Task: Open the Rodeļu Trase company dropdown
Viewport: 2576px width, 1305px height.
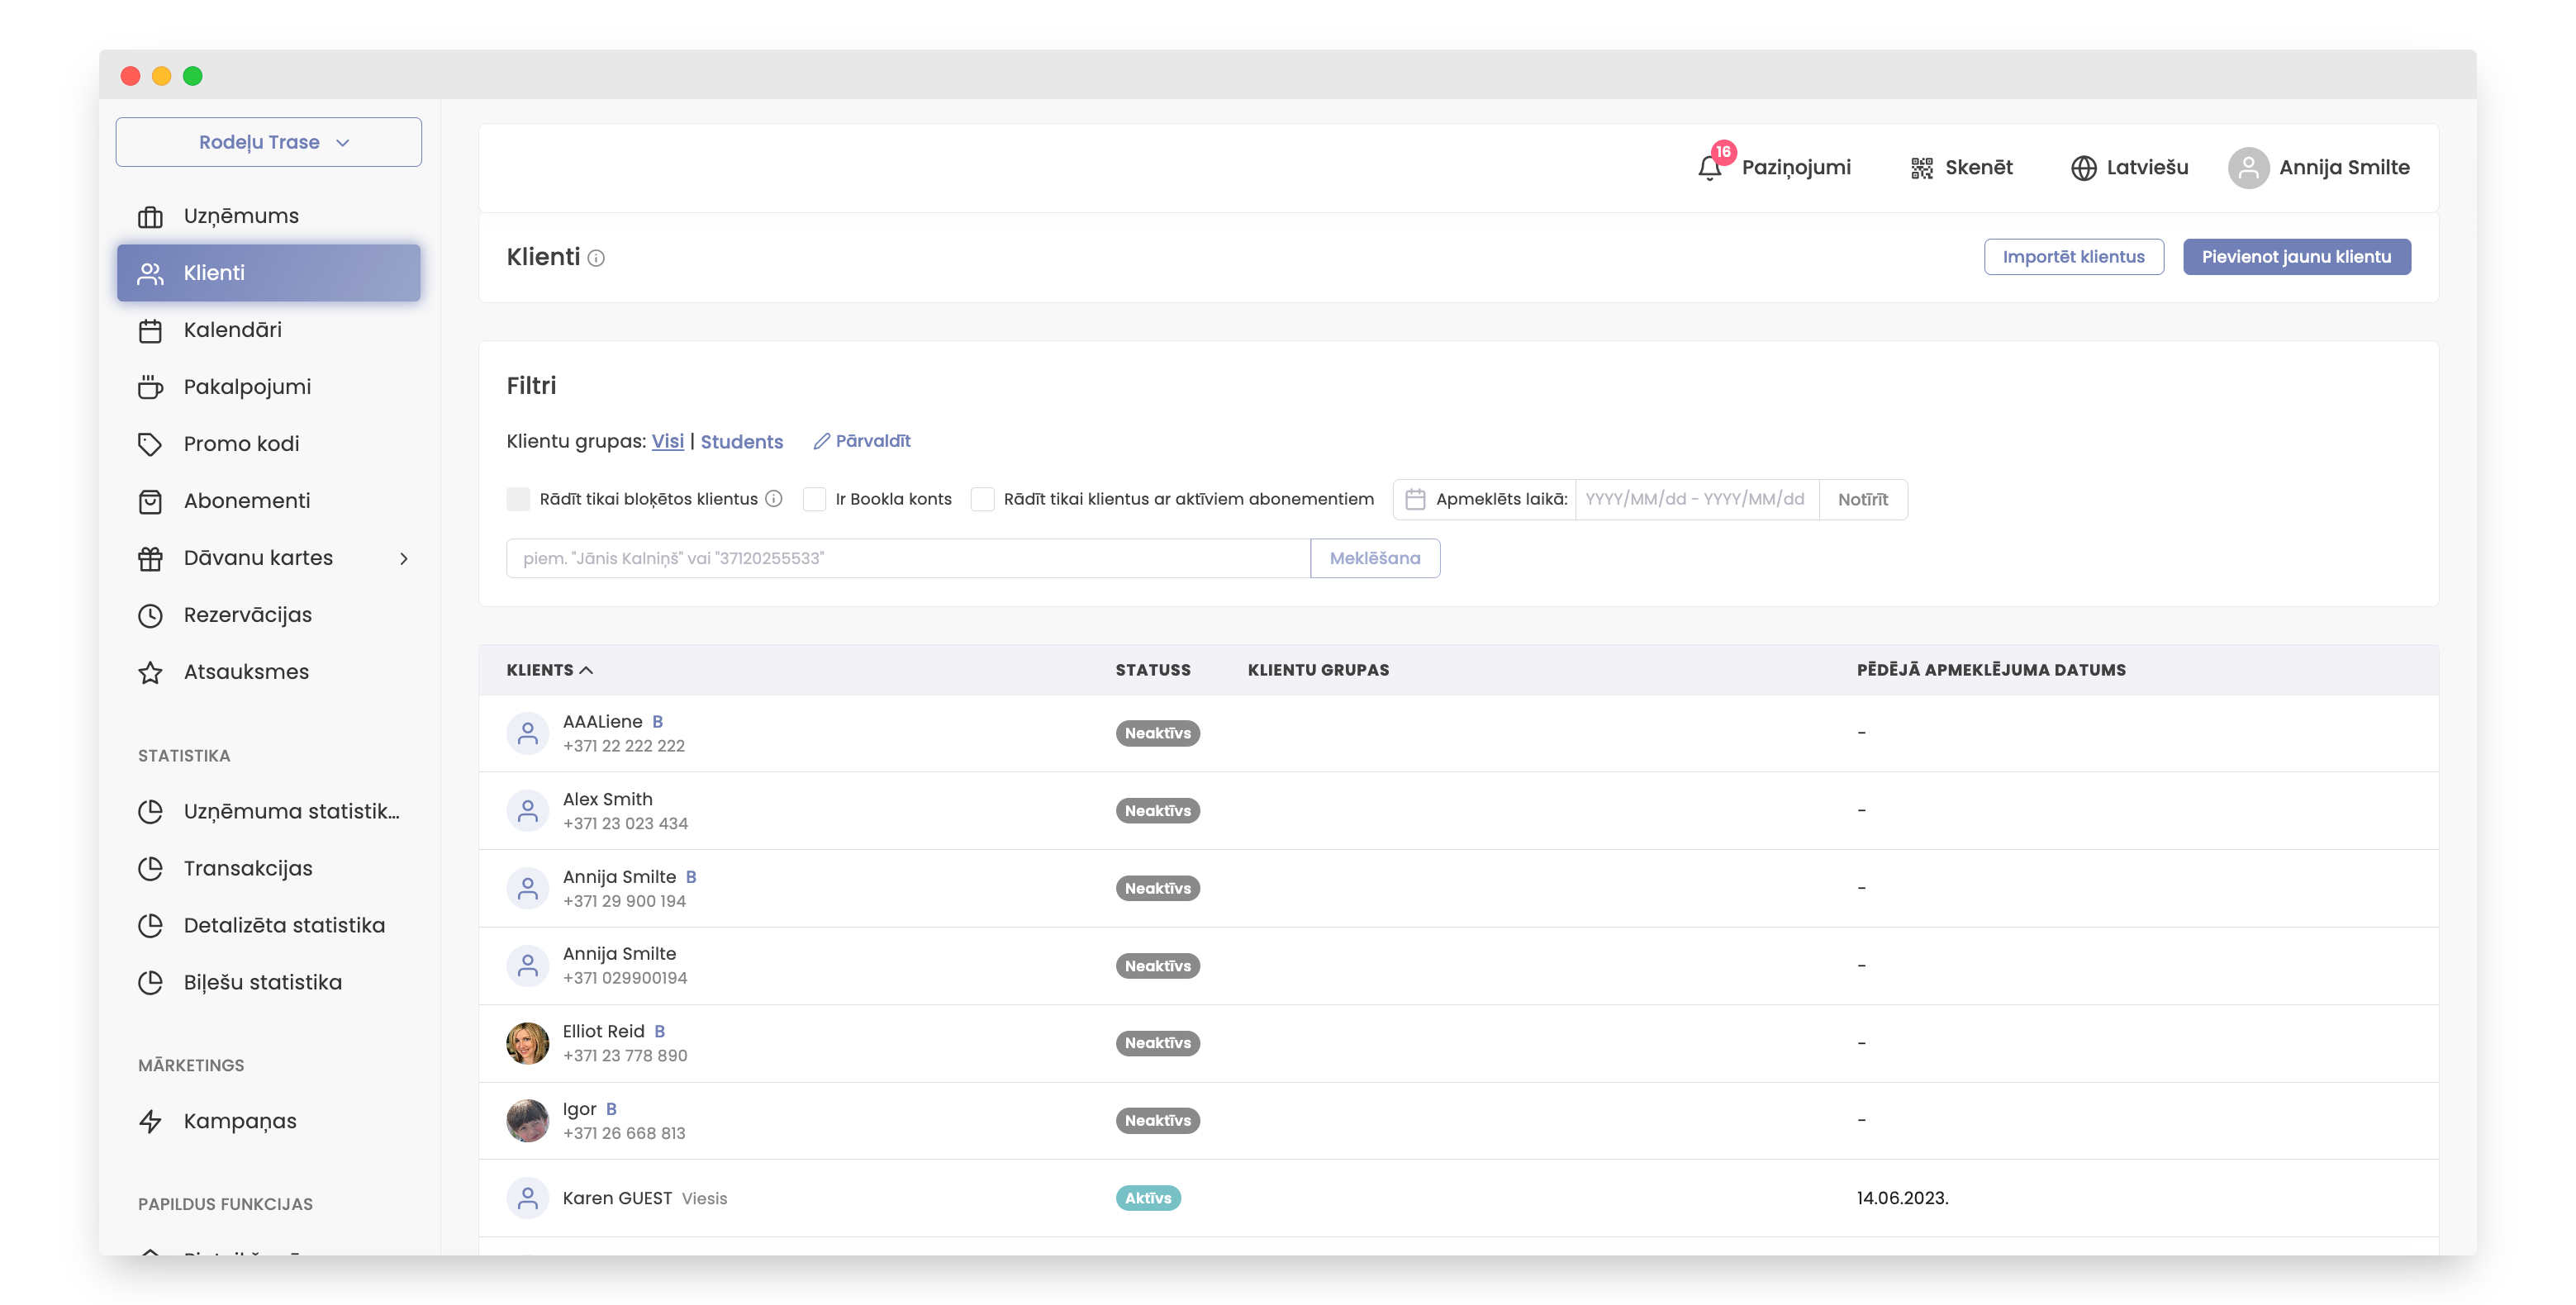Action: [269, 142]
